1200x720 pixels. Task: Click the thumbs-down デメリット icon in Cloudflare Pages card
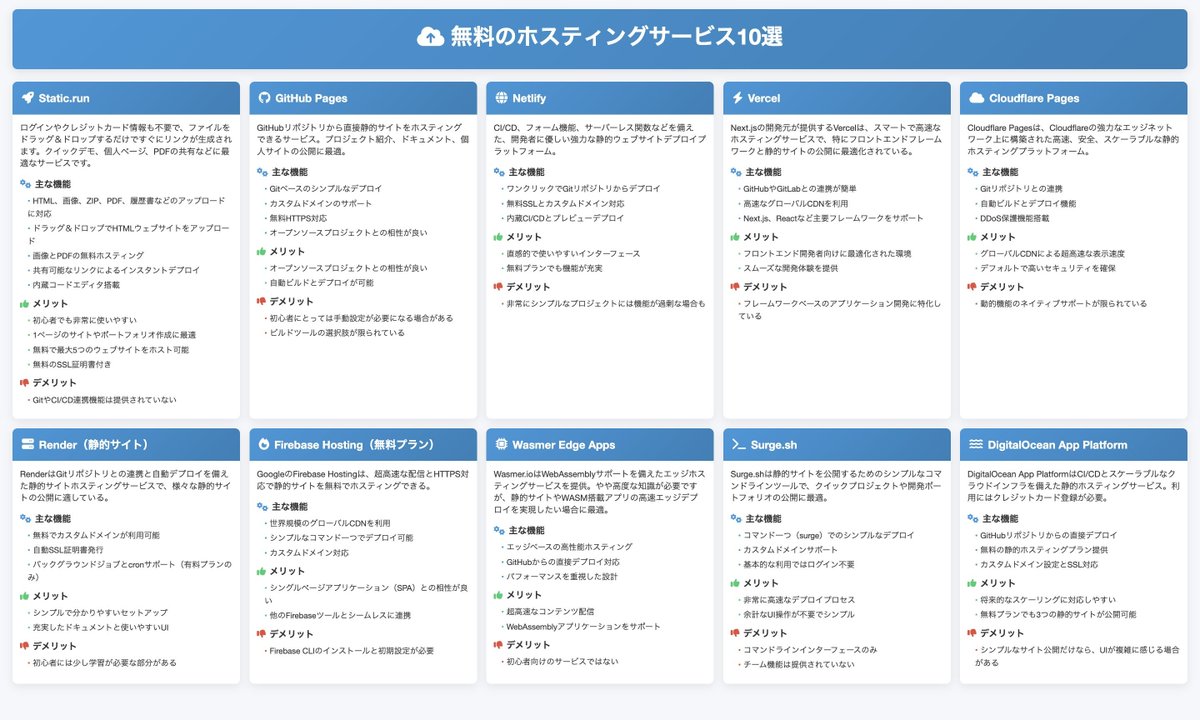pyautogui.click(x=974, y=287)
